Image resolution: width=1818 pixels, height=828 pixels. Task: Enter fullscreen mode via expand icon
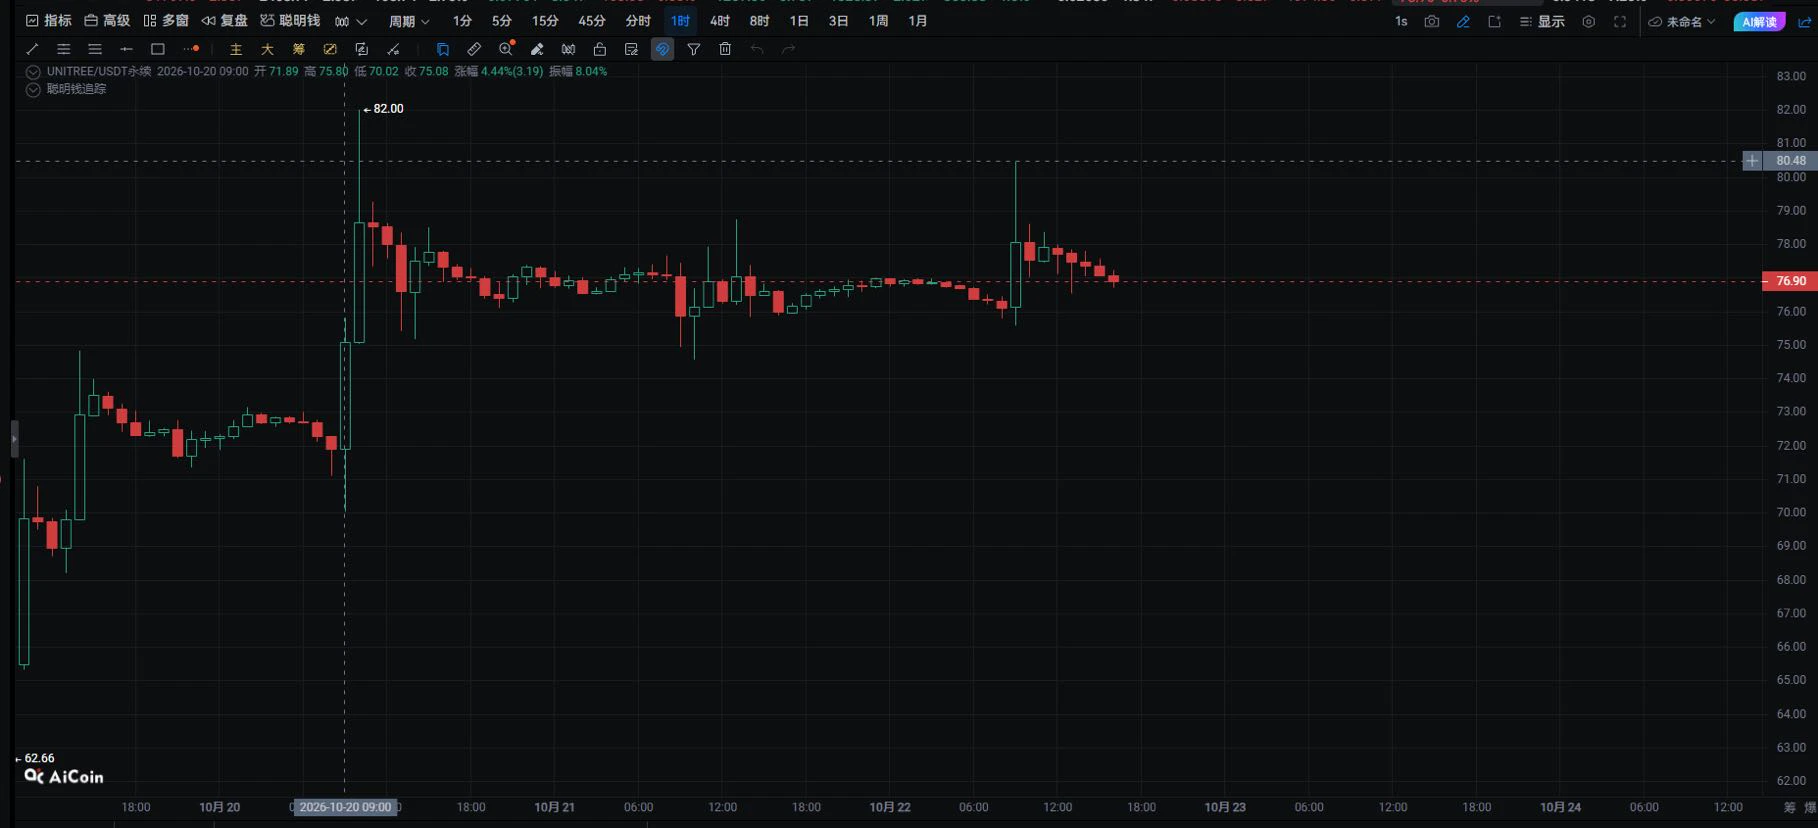point(1620,21)
